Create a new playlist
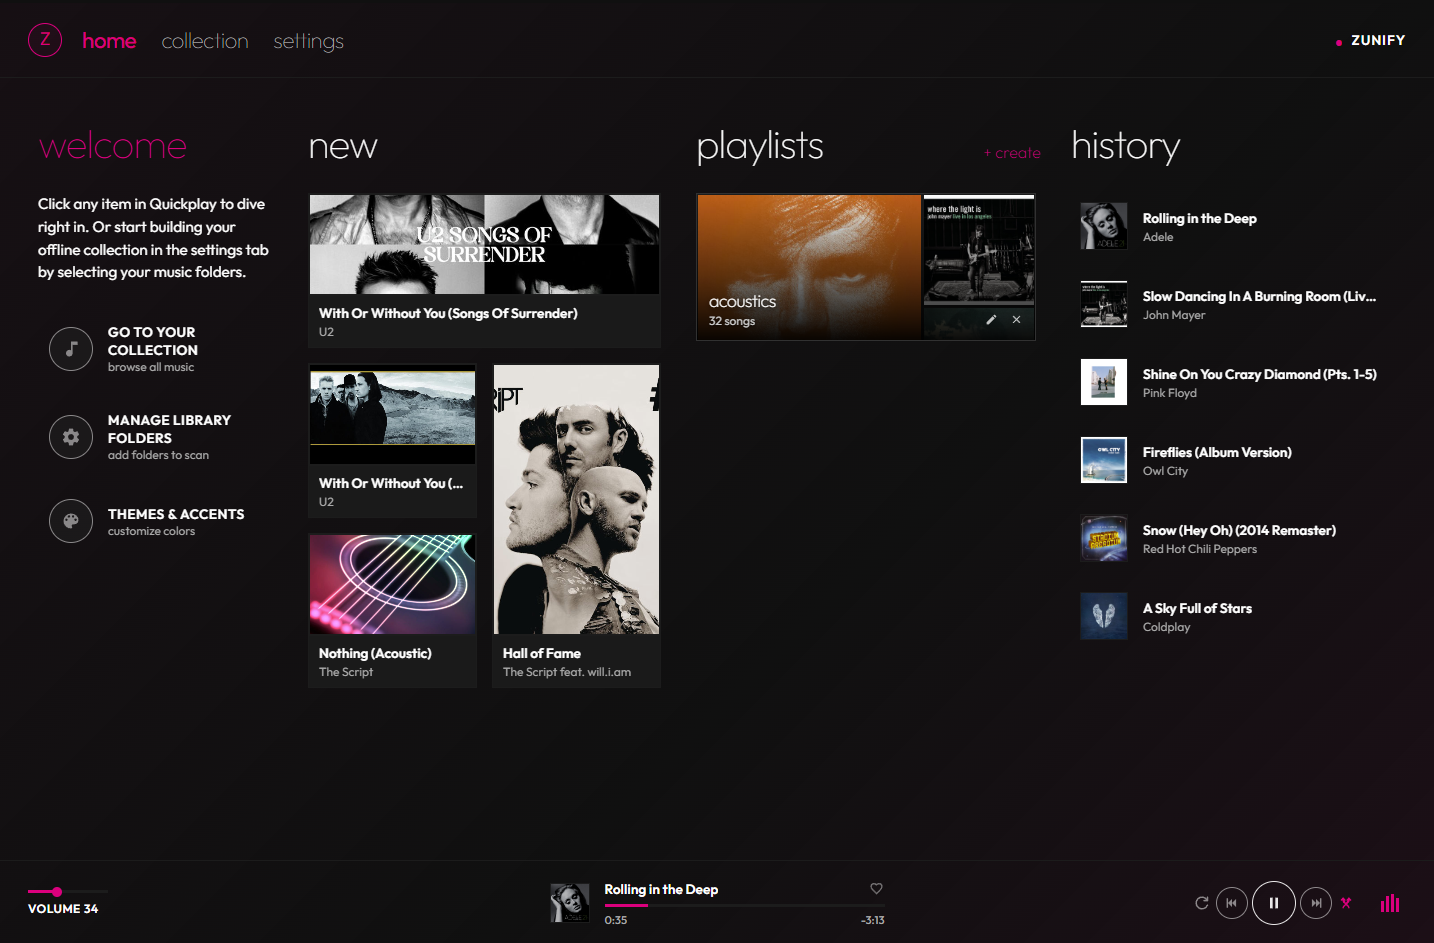The image size is (1434, 943). coord(1012,153)
